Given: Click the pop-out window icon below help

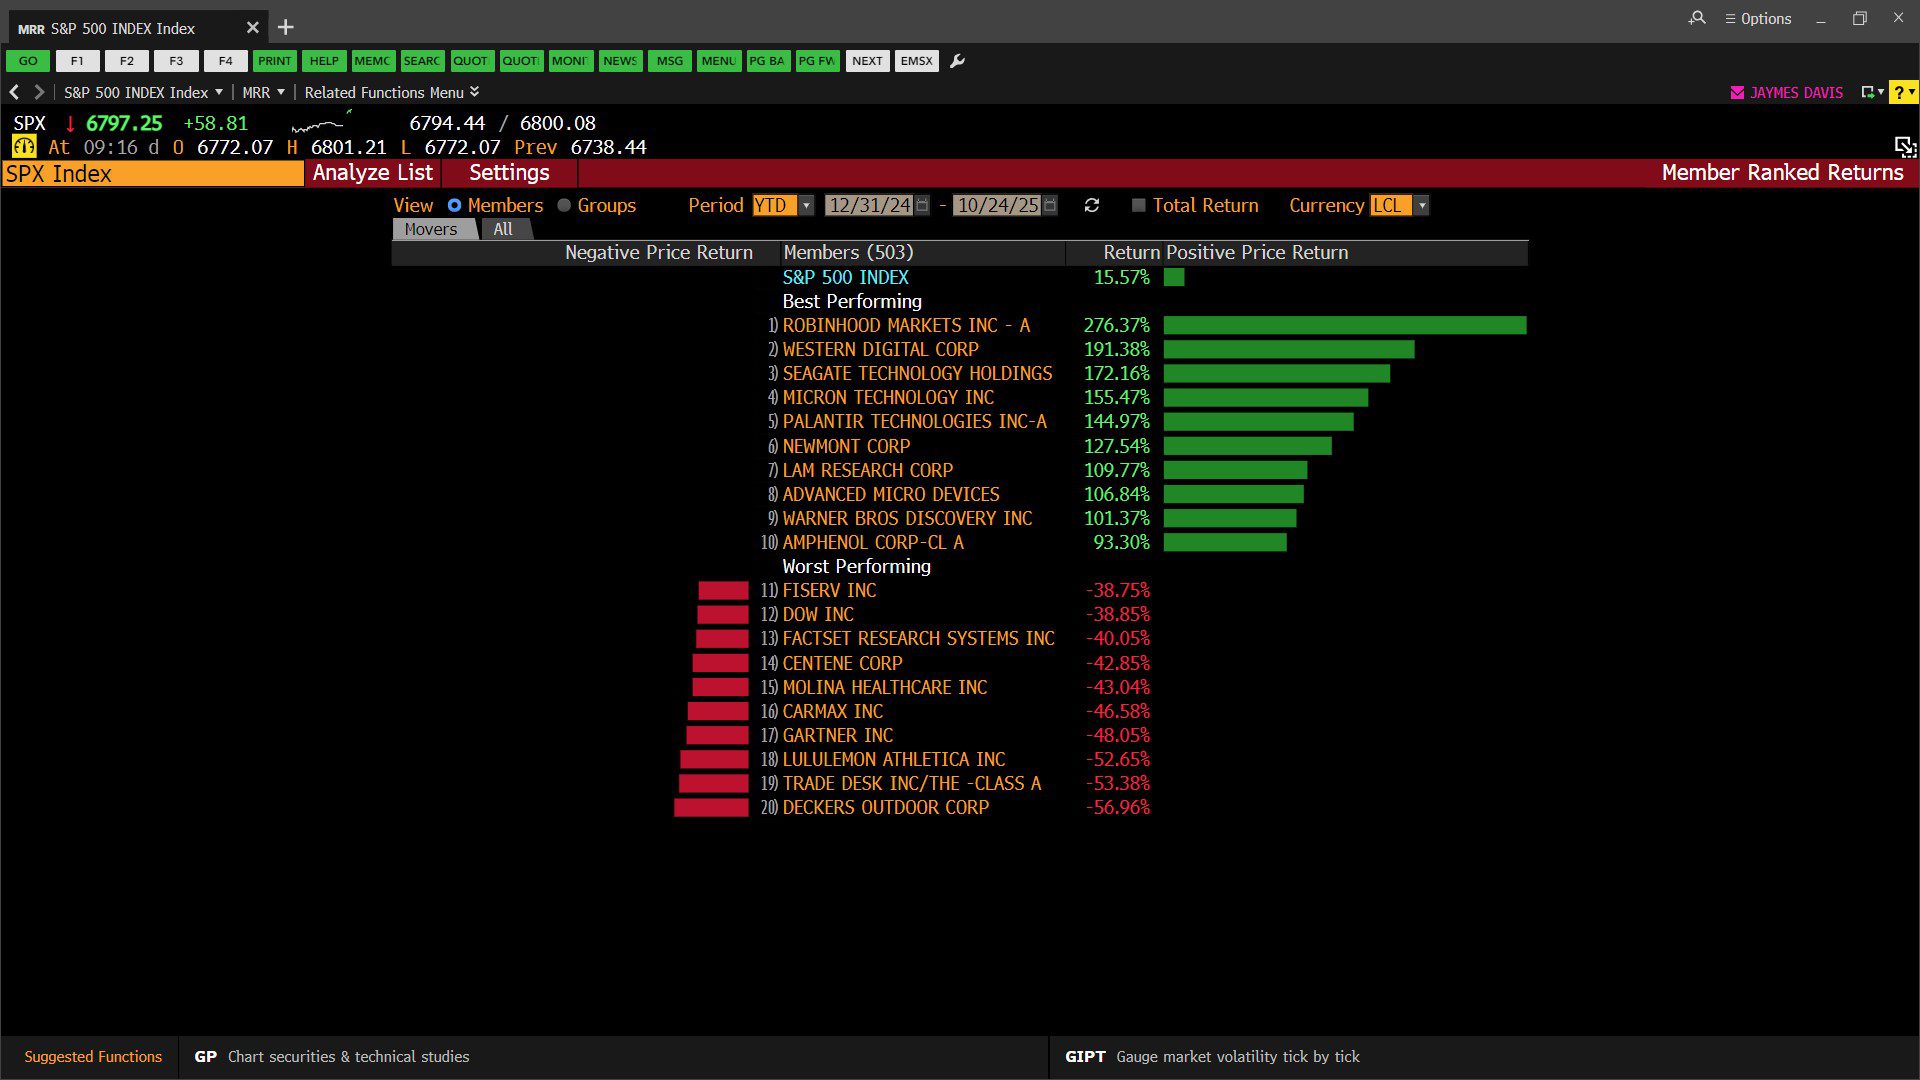Looking at the screenshot, I should point(1904,147).
